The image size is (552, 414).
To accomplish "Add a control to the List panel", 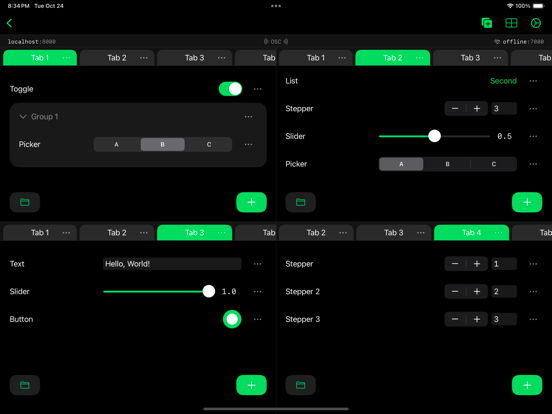I will 527,202.
